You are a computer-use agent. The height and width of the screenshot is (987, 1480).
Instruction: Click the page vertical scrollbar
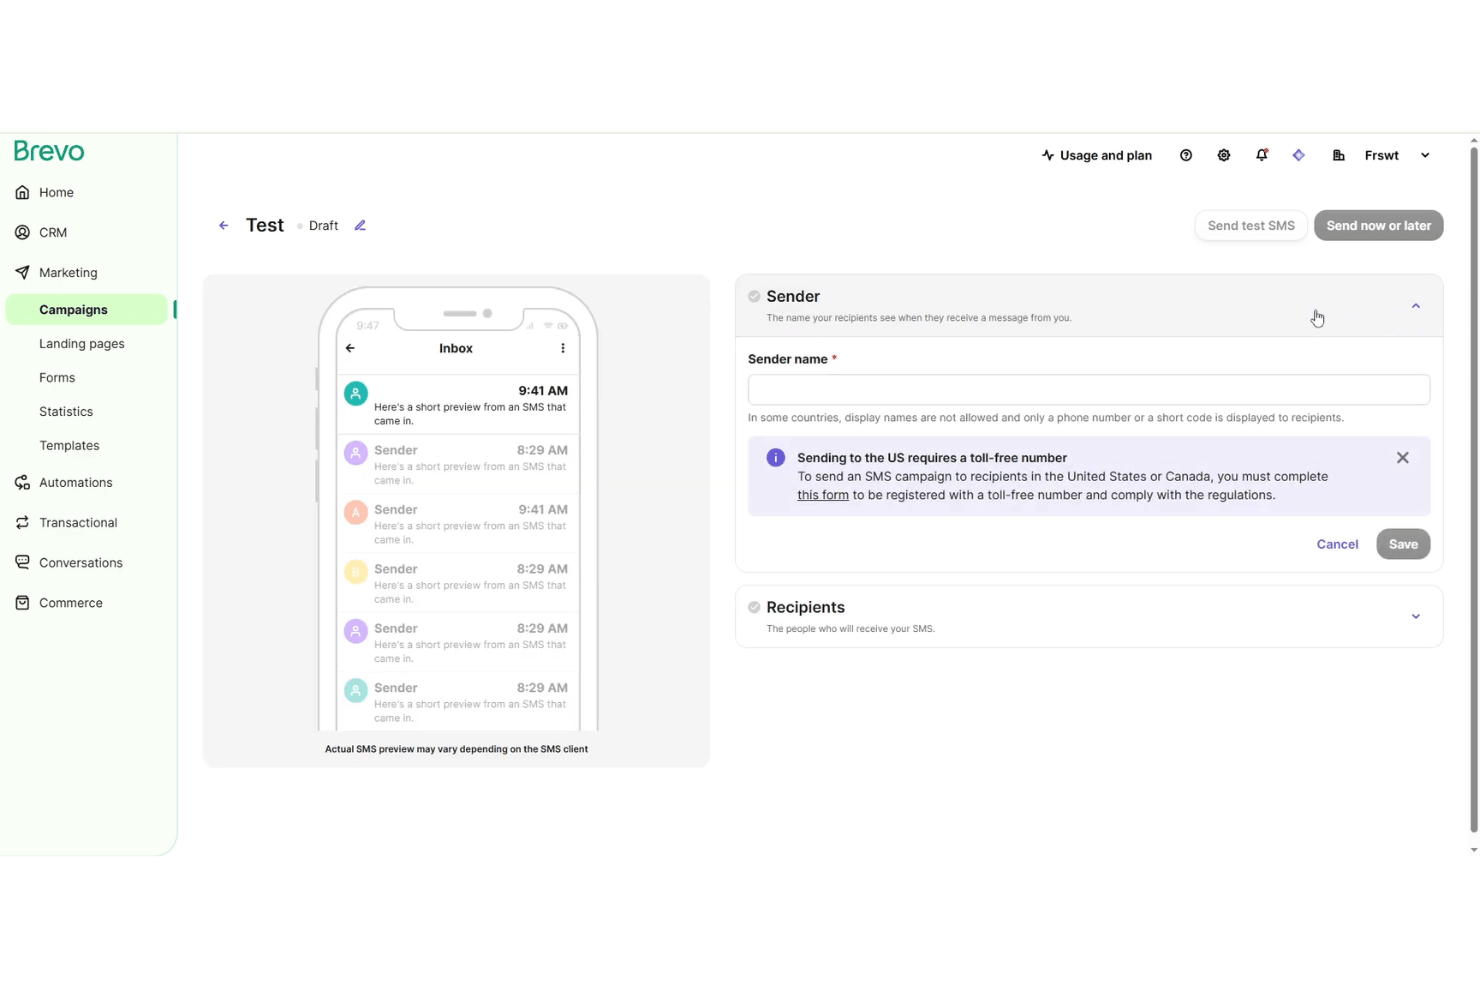(1474, 490)
